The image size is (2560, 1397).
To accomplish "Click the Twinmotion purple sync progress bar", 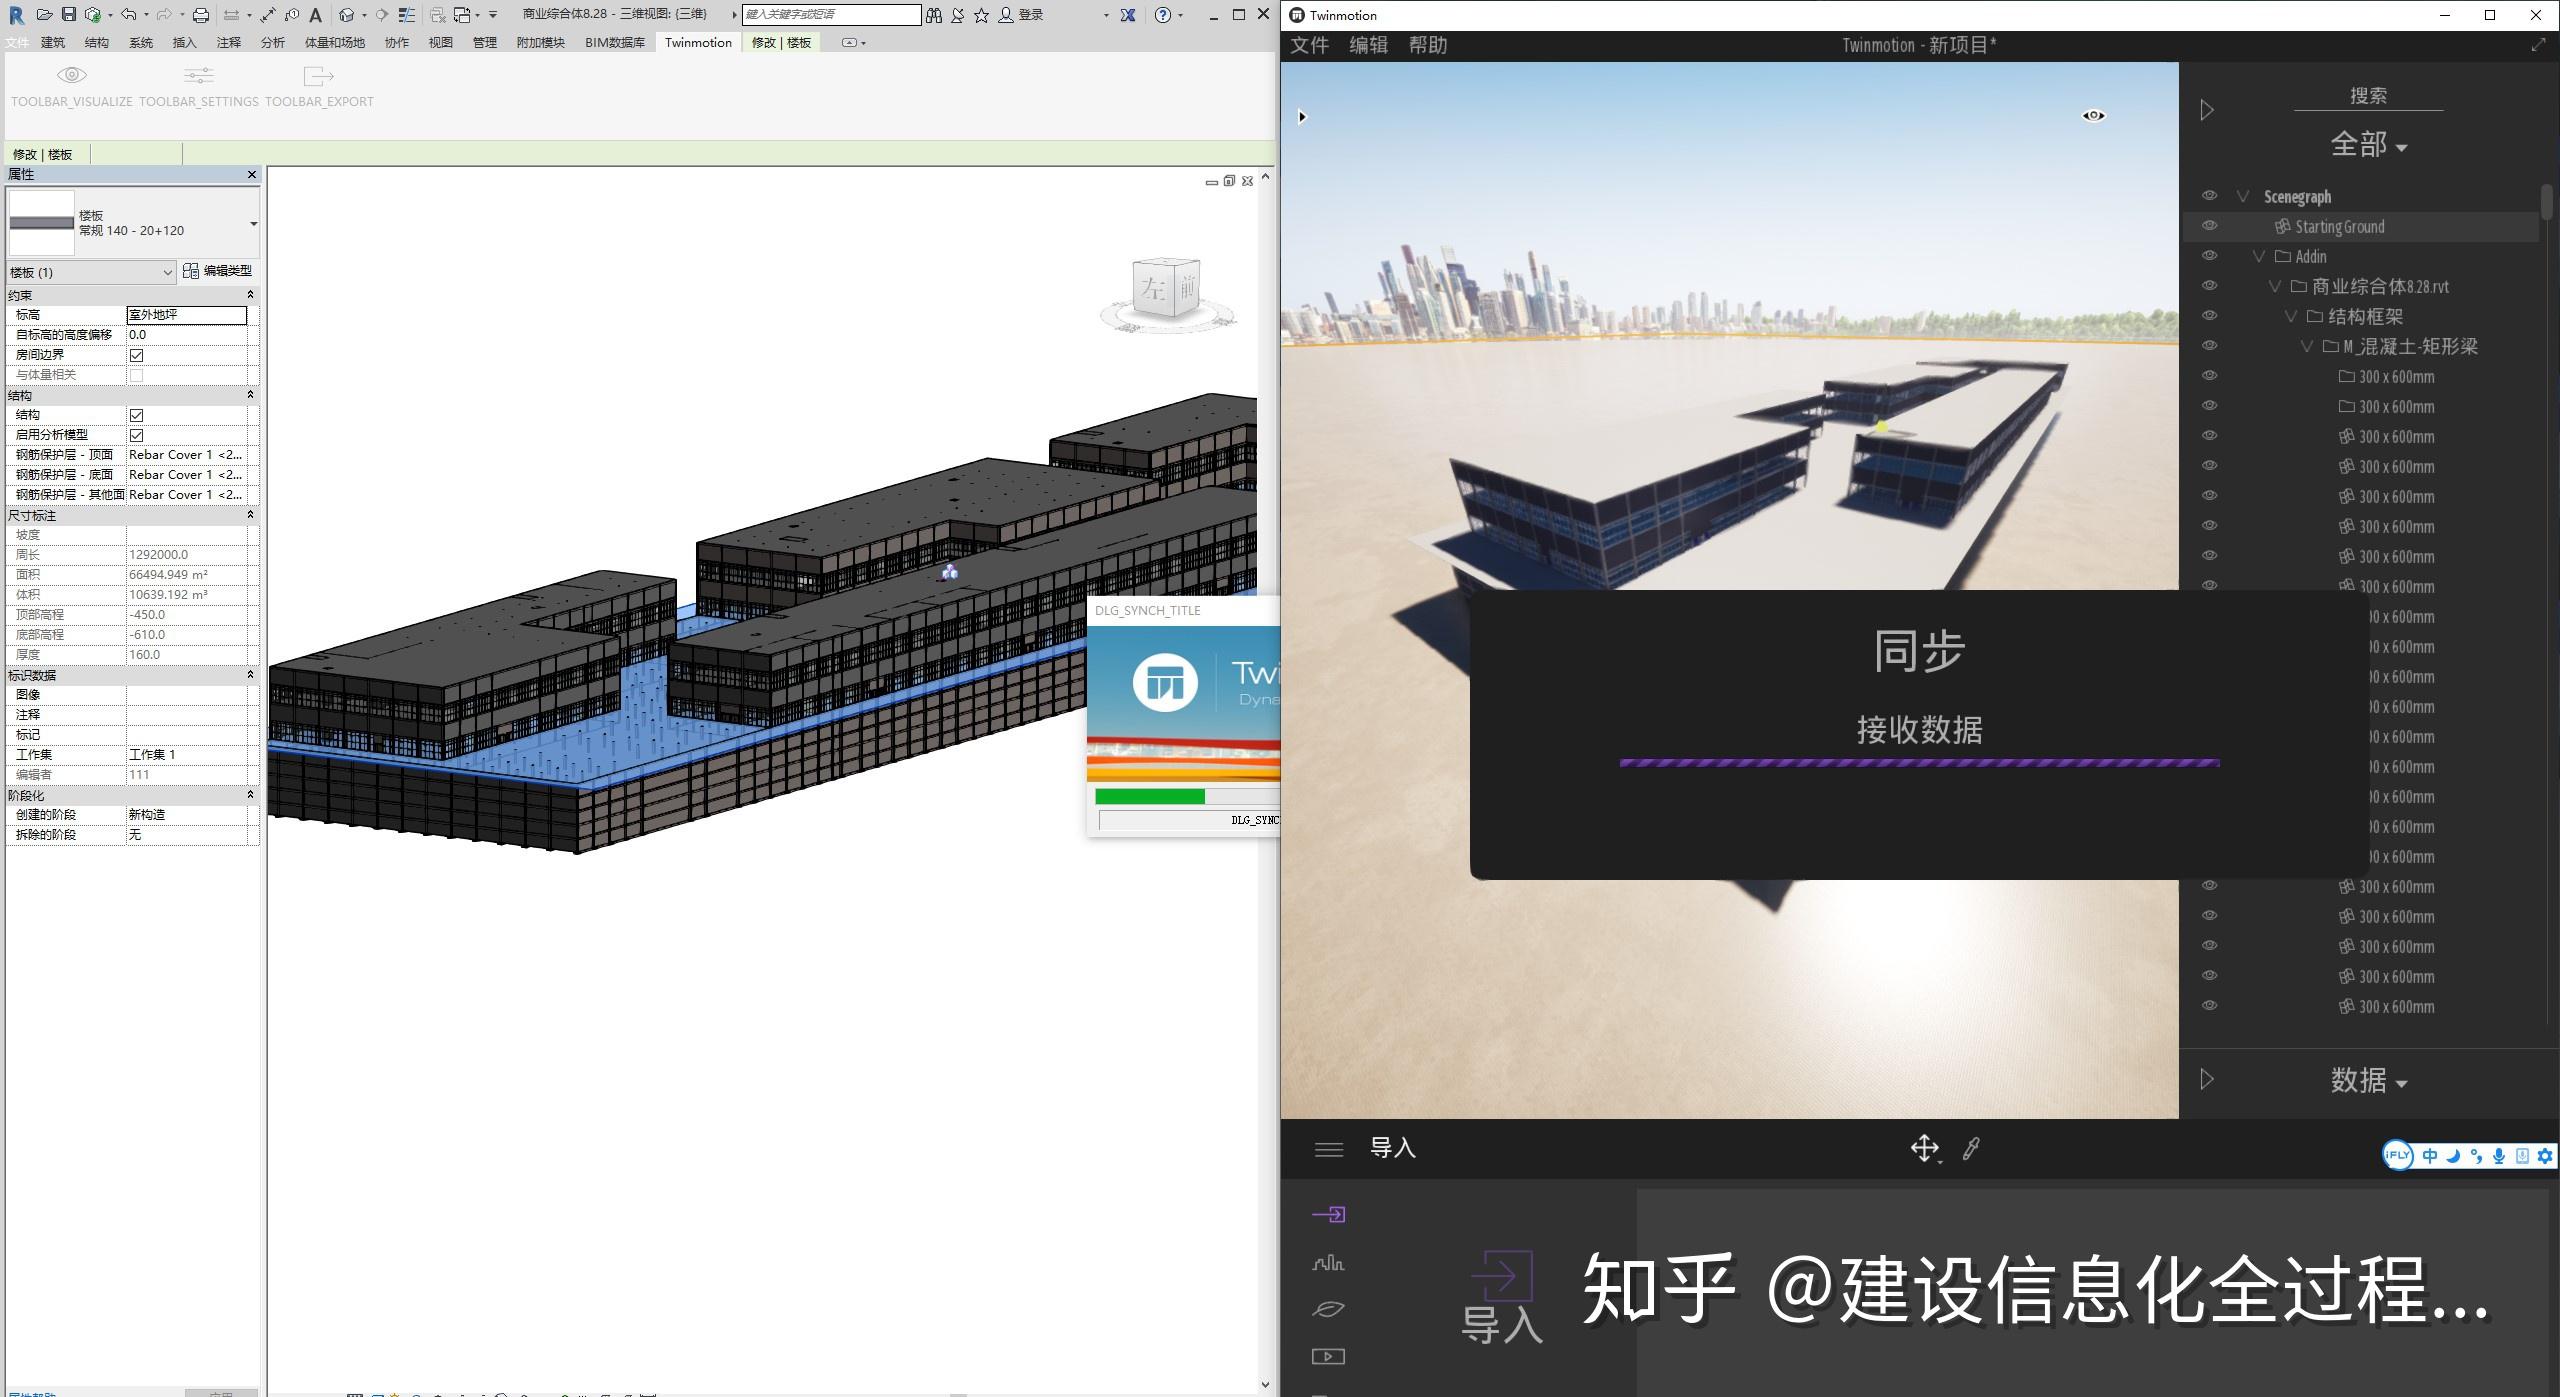I will [x=1919, y=763].
